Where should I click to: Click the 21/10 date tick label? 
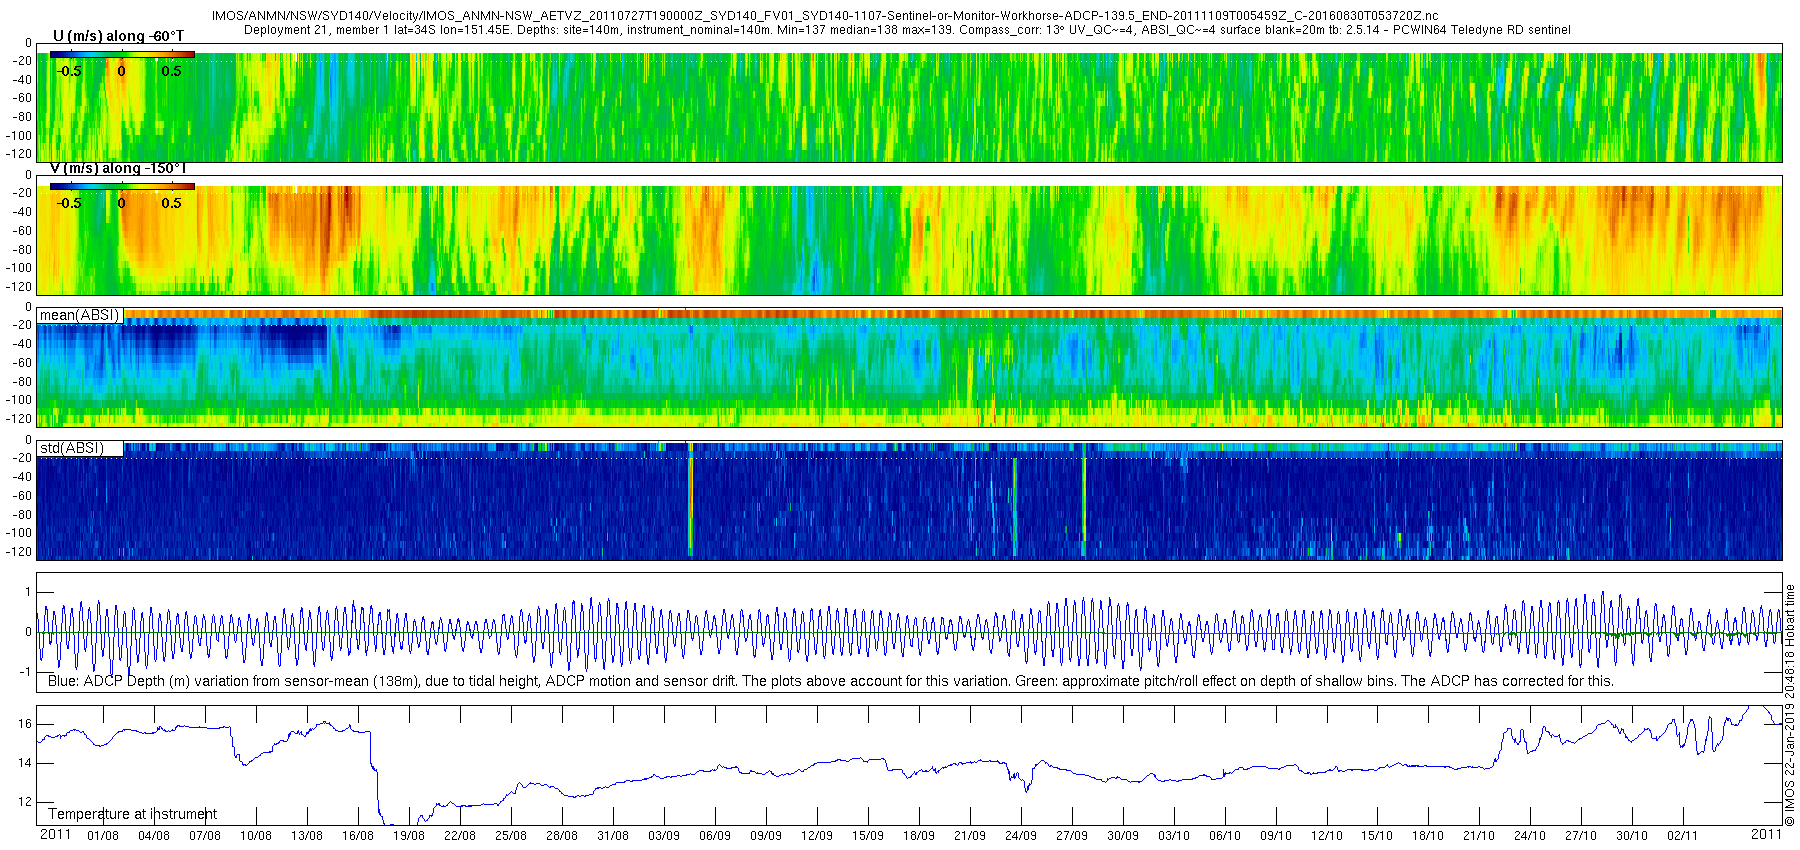tap(1479, 836)
